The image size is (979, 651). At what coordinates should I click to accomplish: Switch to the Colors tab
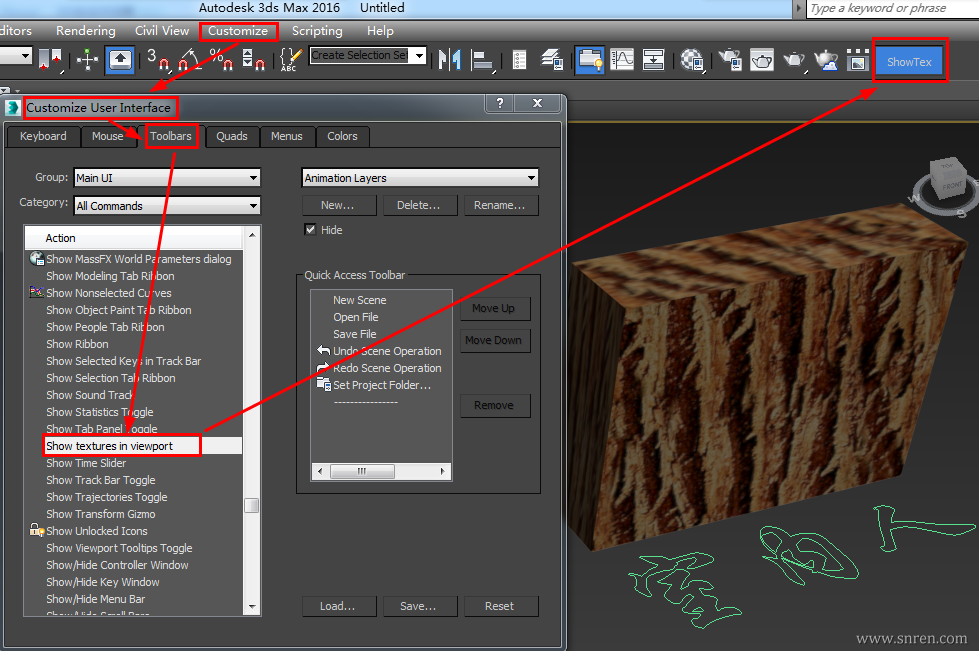pyautogui.click(x=342, y=136)
